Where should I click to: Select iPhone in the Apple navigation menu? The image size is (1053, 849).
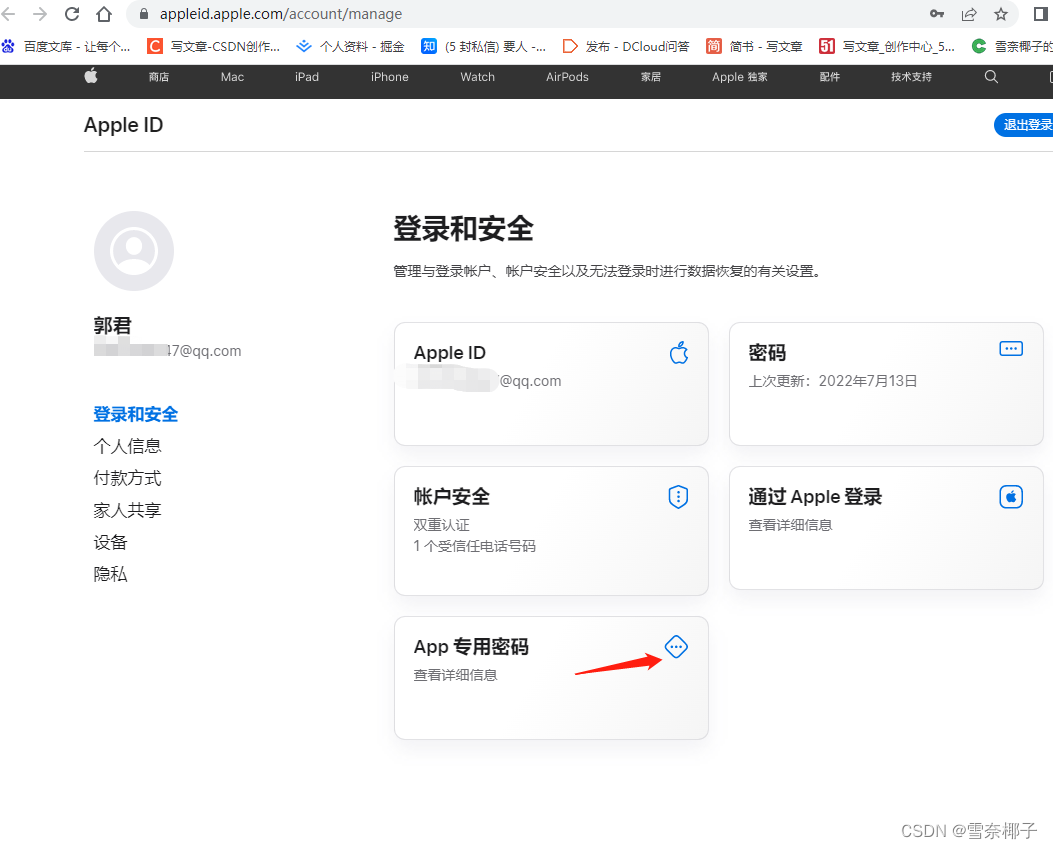click(x=389, y=77)
